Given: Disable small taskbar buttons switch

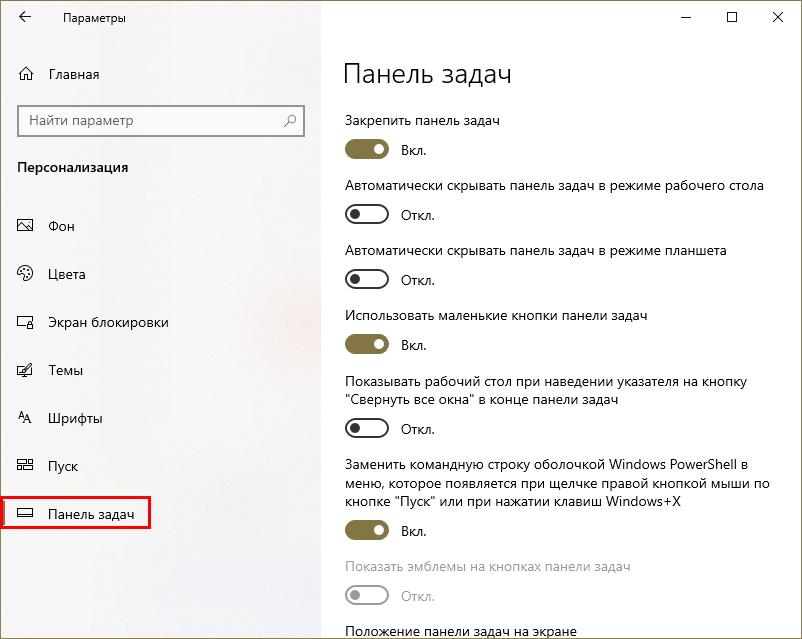Looking at the screenshot, I should click(x=367, y=344).
